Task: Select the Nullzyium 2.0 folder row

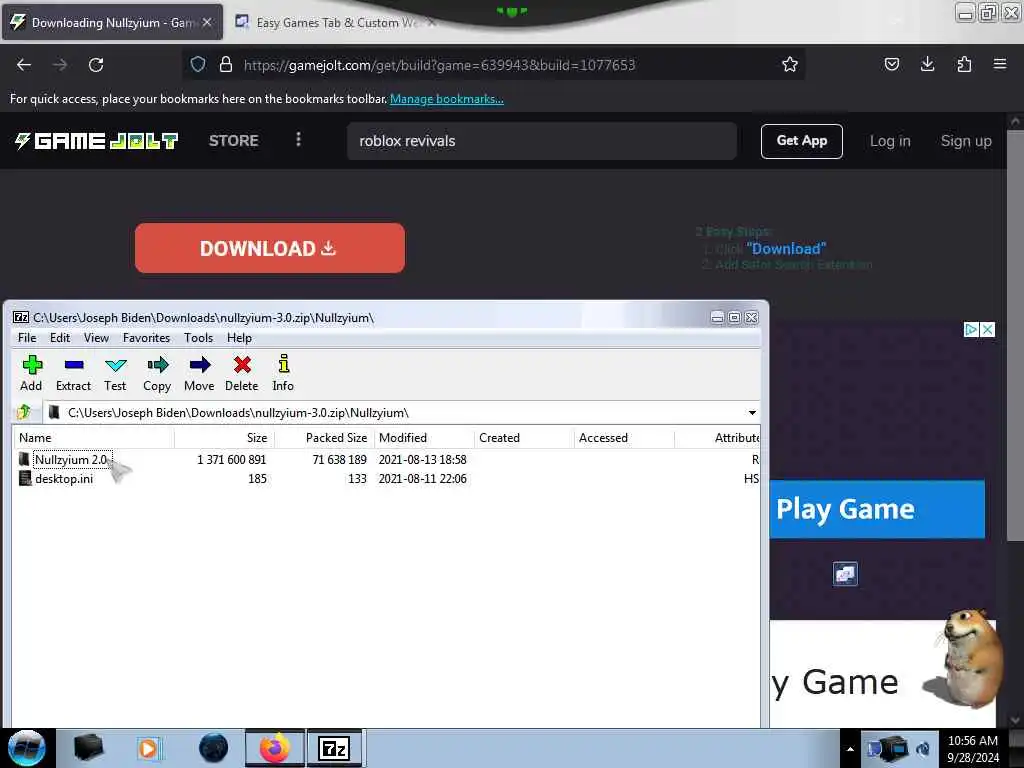Action: [385, 460]
